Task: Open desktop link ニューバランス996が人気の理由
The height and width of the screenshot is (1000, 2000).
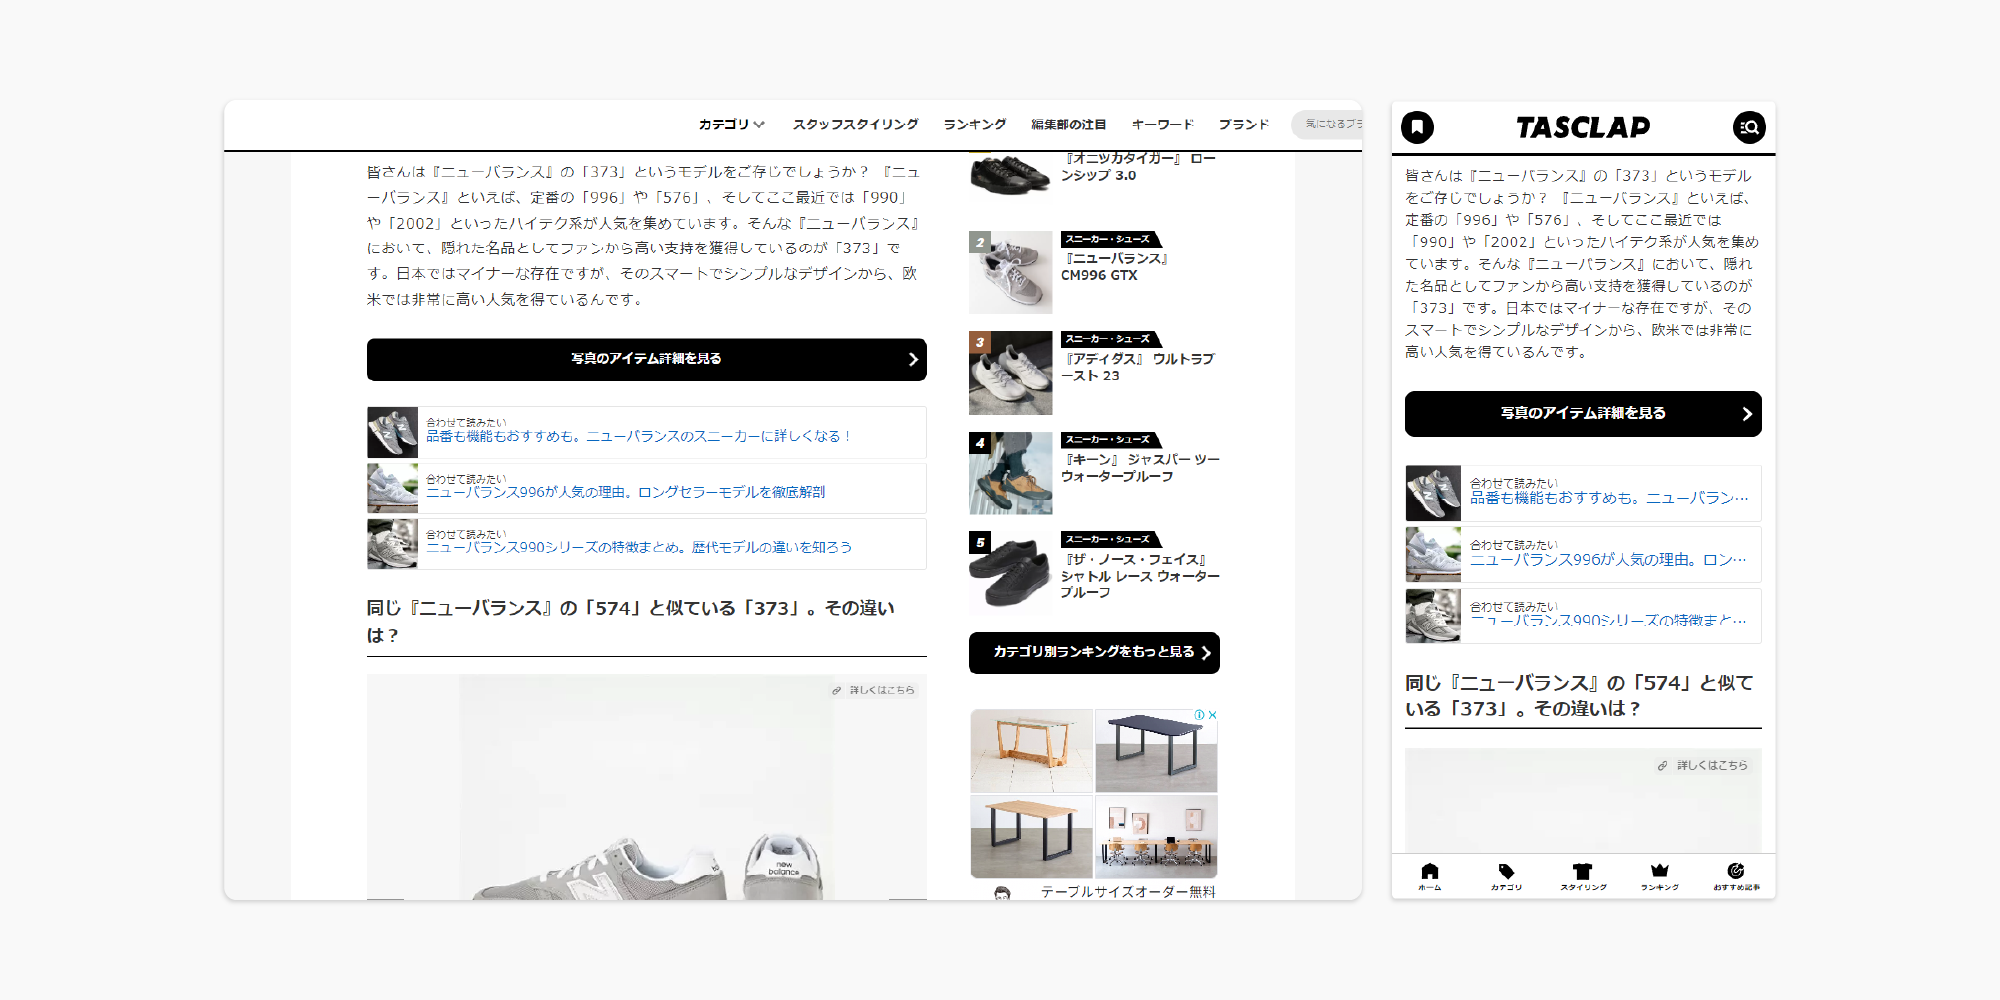Action: (626, 492)
